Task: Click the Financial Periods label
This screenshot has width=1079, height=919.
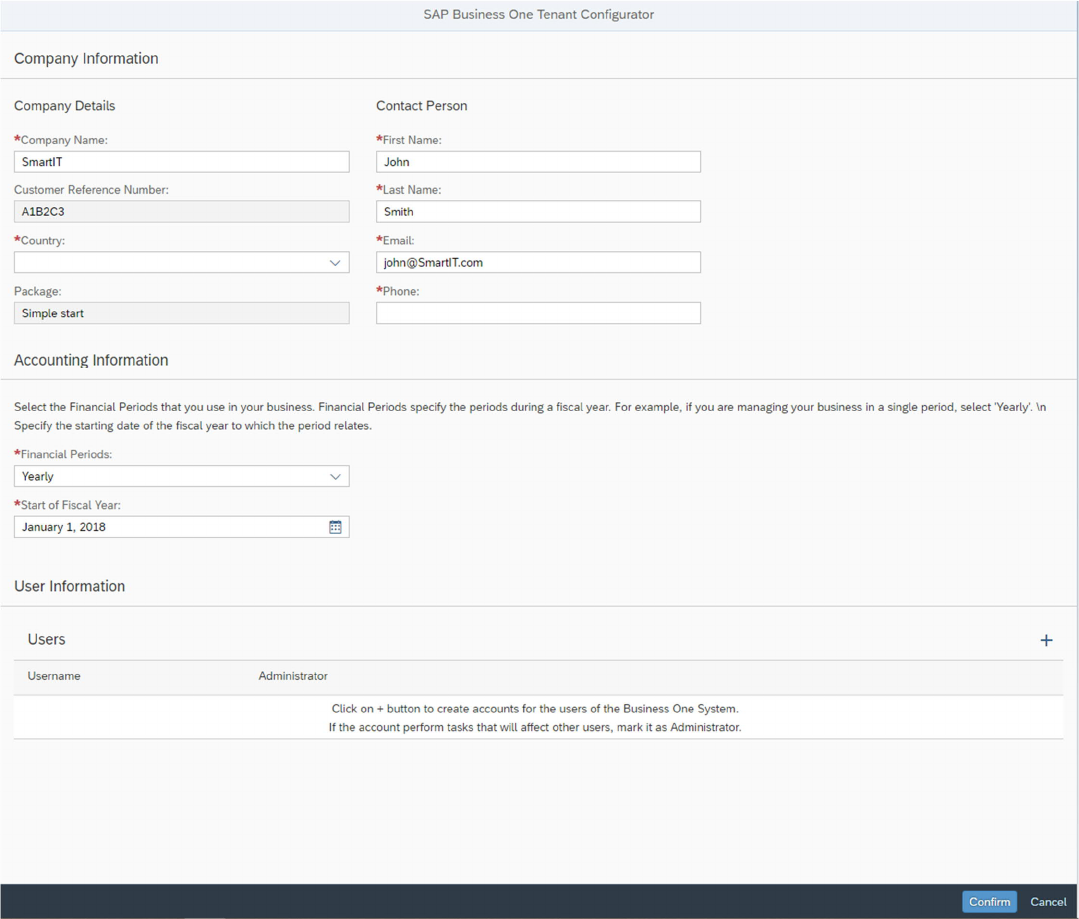Action: pos(63,454)
